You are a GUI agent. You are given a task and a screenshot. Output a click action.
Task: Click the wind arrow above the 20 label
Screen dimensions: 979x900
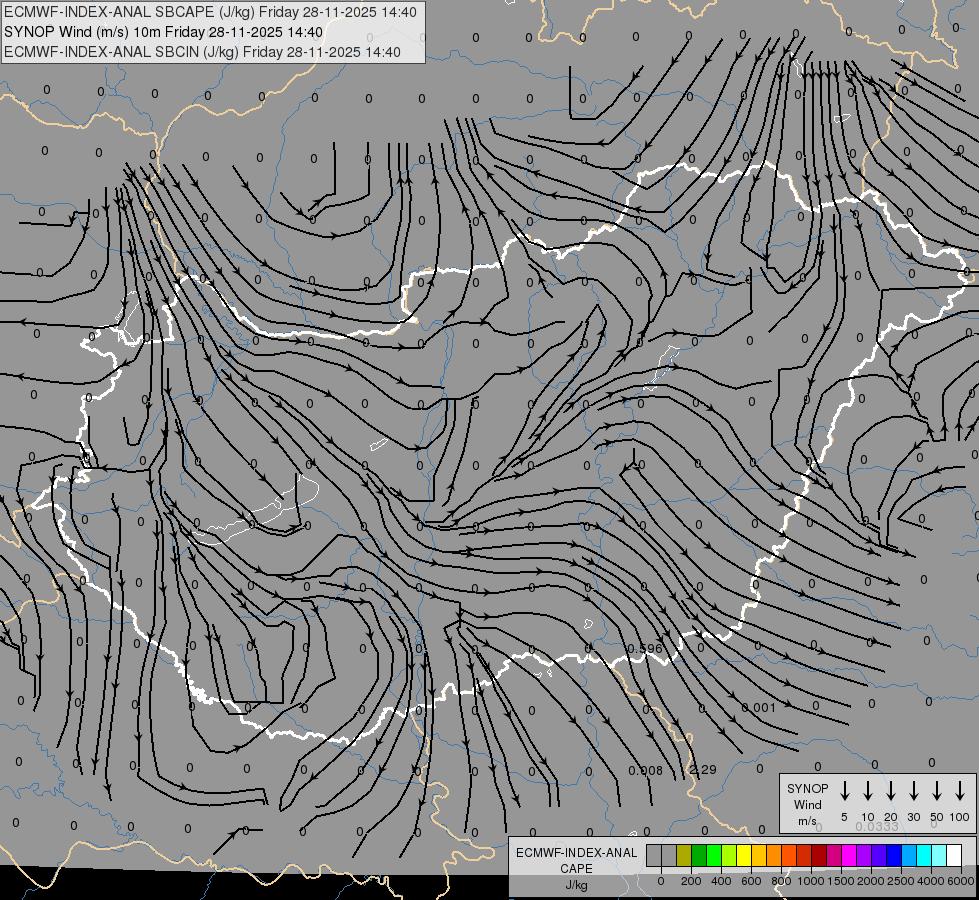pos(891,791)
